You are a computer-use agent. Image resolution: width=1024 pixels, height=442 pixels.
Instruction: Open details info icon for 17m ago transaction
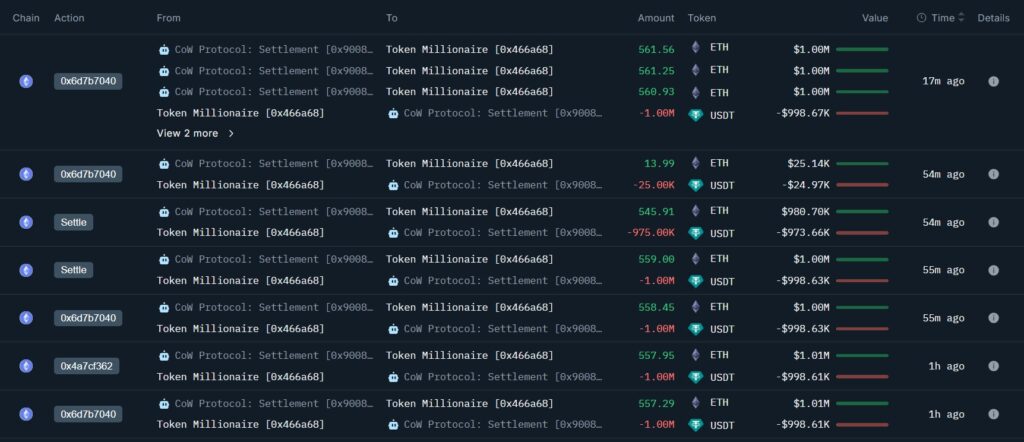click(x=993, y=82)
